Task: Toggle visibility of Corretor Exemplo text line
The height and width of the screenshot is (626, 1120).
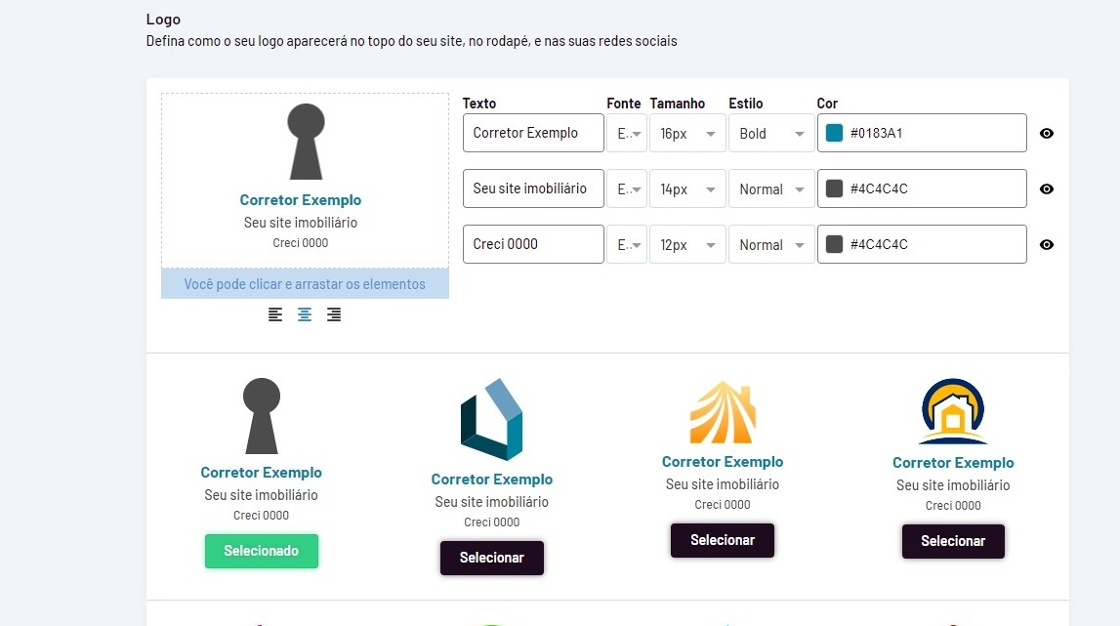Action: (x=1046, y=133)
